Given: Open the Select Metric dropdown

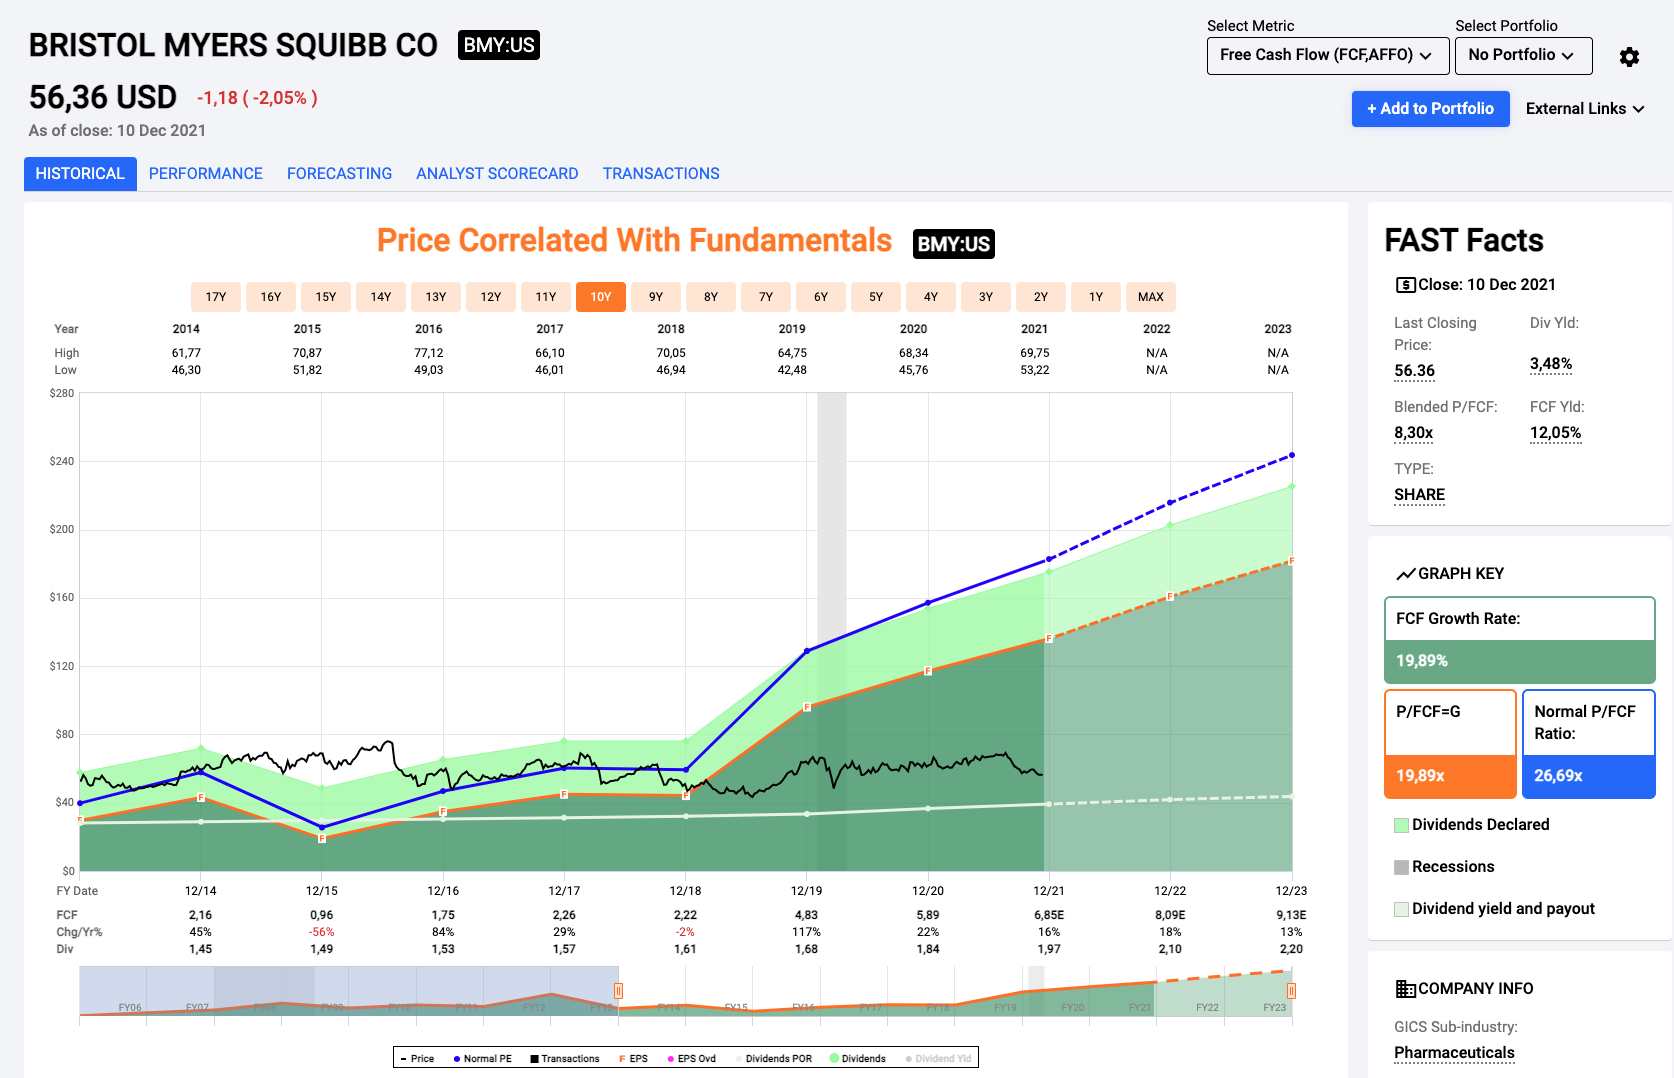Looking at the screenshot, I should 1327,55.
